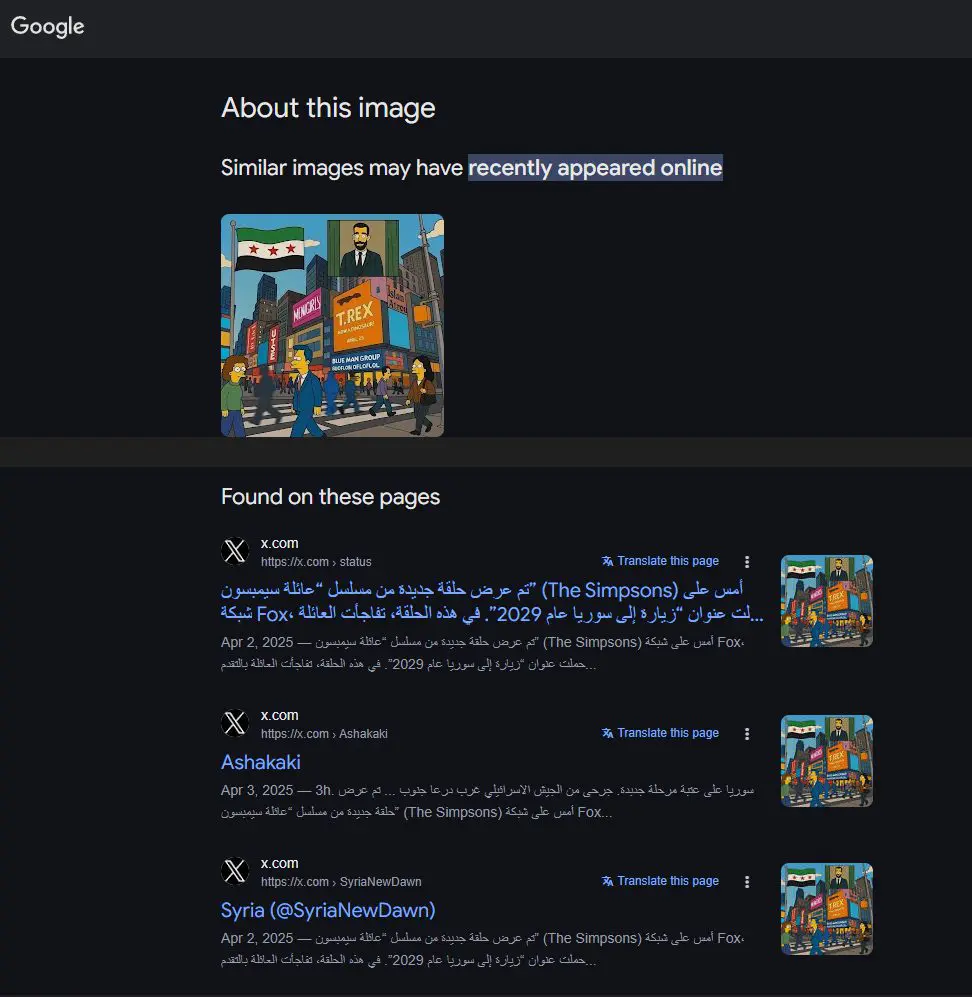Open the thumbnail beside the SyriaNewDawn result
The image size is (972, 997).
pyautogui.click(x=826, y=909)
